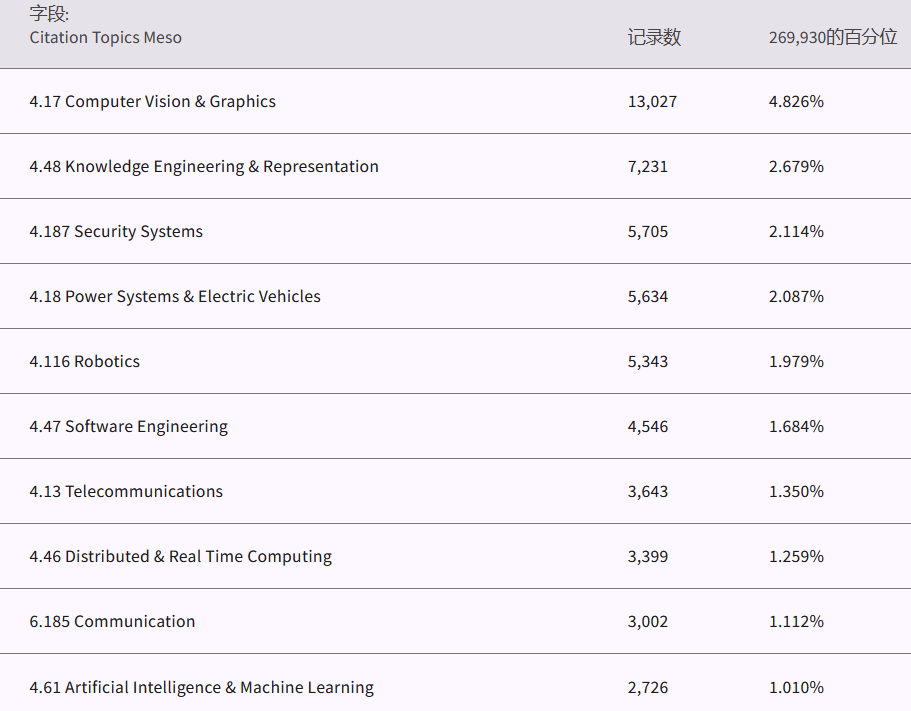911x711 pixels.
Task: Click record count 5,343 for Robotics
Action: click(648, 361)
